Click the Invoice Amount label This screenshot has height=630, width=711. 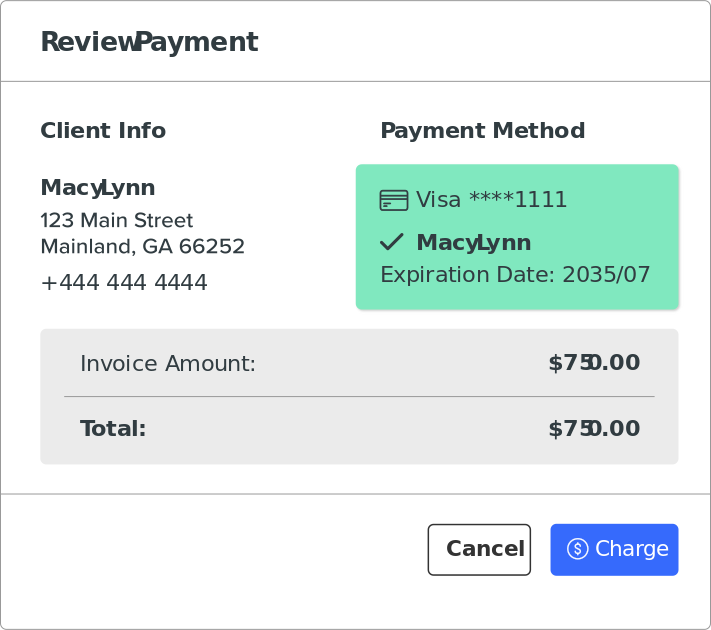pos(168,364)
